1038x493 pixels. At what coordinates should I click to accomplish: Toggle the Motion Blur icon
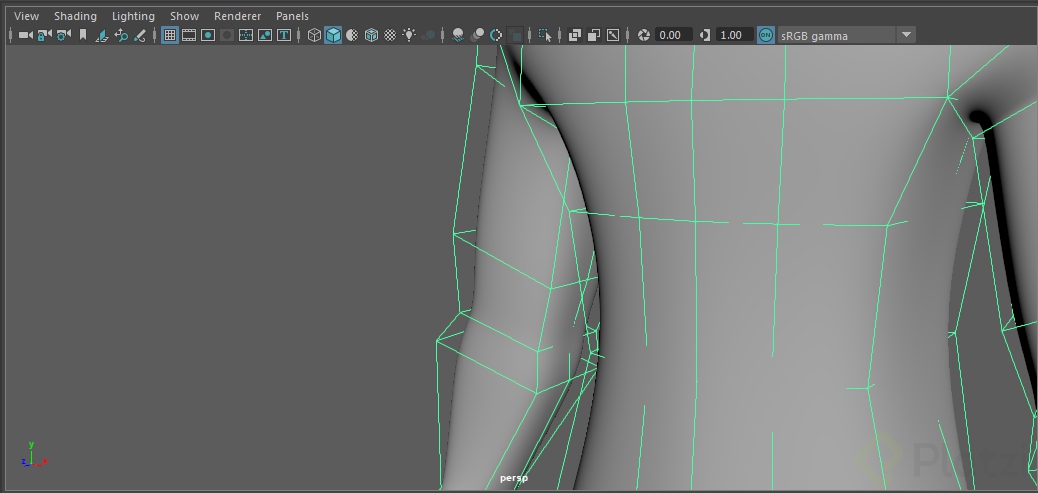pos(477,35)
